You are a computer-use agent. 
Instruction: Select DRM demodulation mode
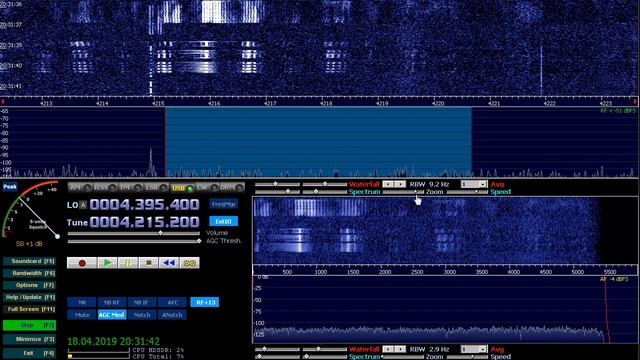(x=232, y=187)
